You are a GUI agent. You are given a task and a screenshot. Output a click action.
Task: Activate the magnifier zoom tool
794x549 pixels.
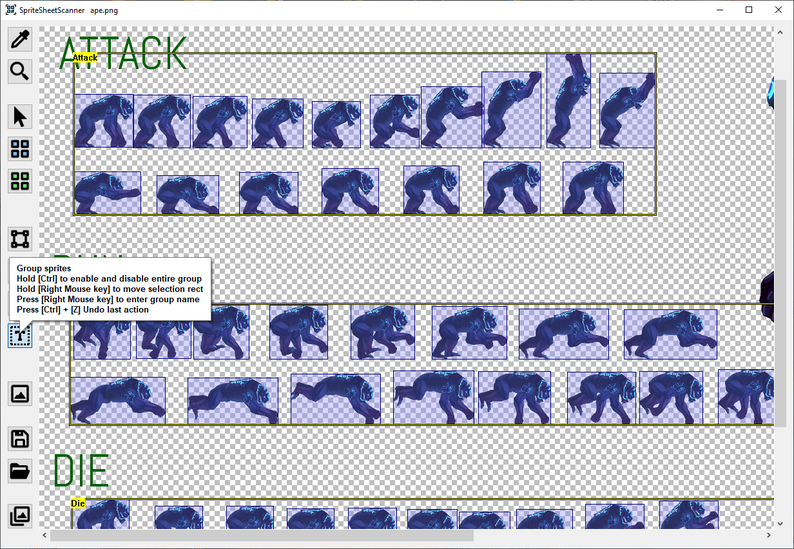[20, 71]
